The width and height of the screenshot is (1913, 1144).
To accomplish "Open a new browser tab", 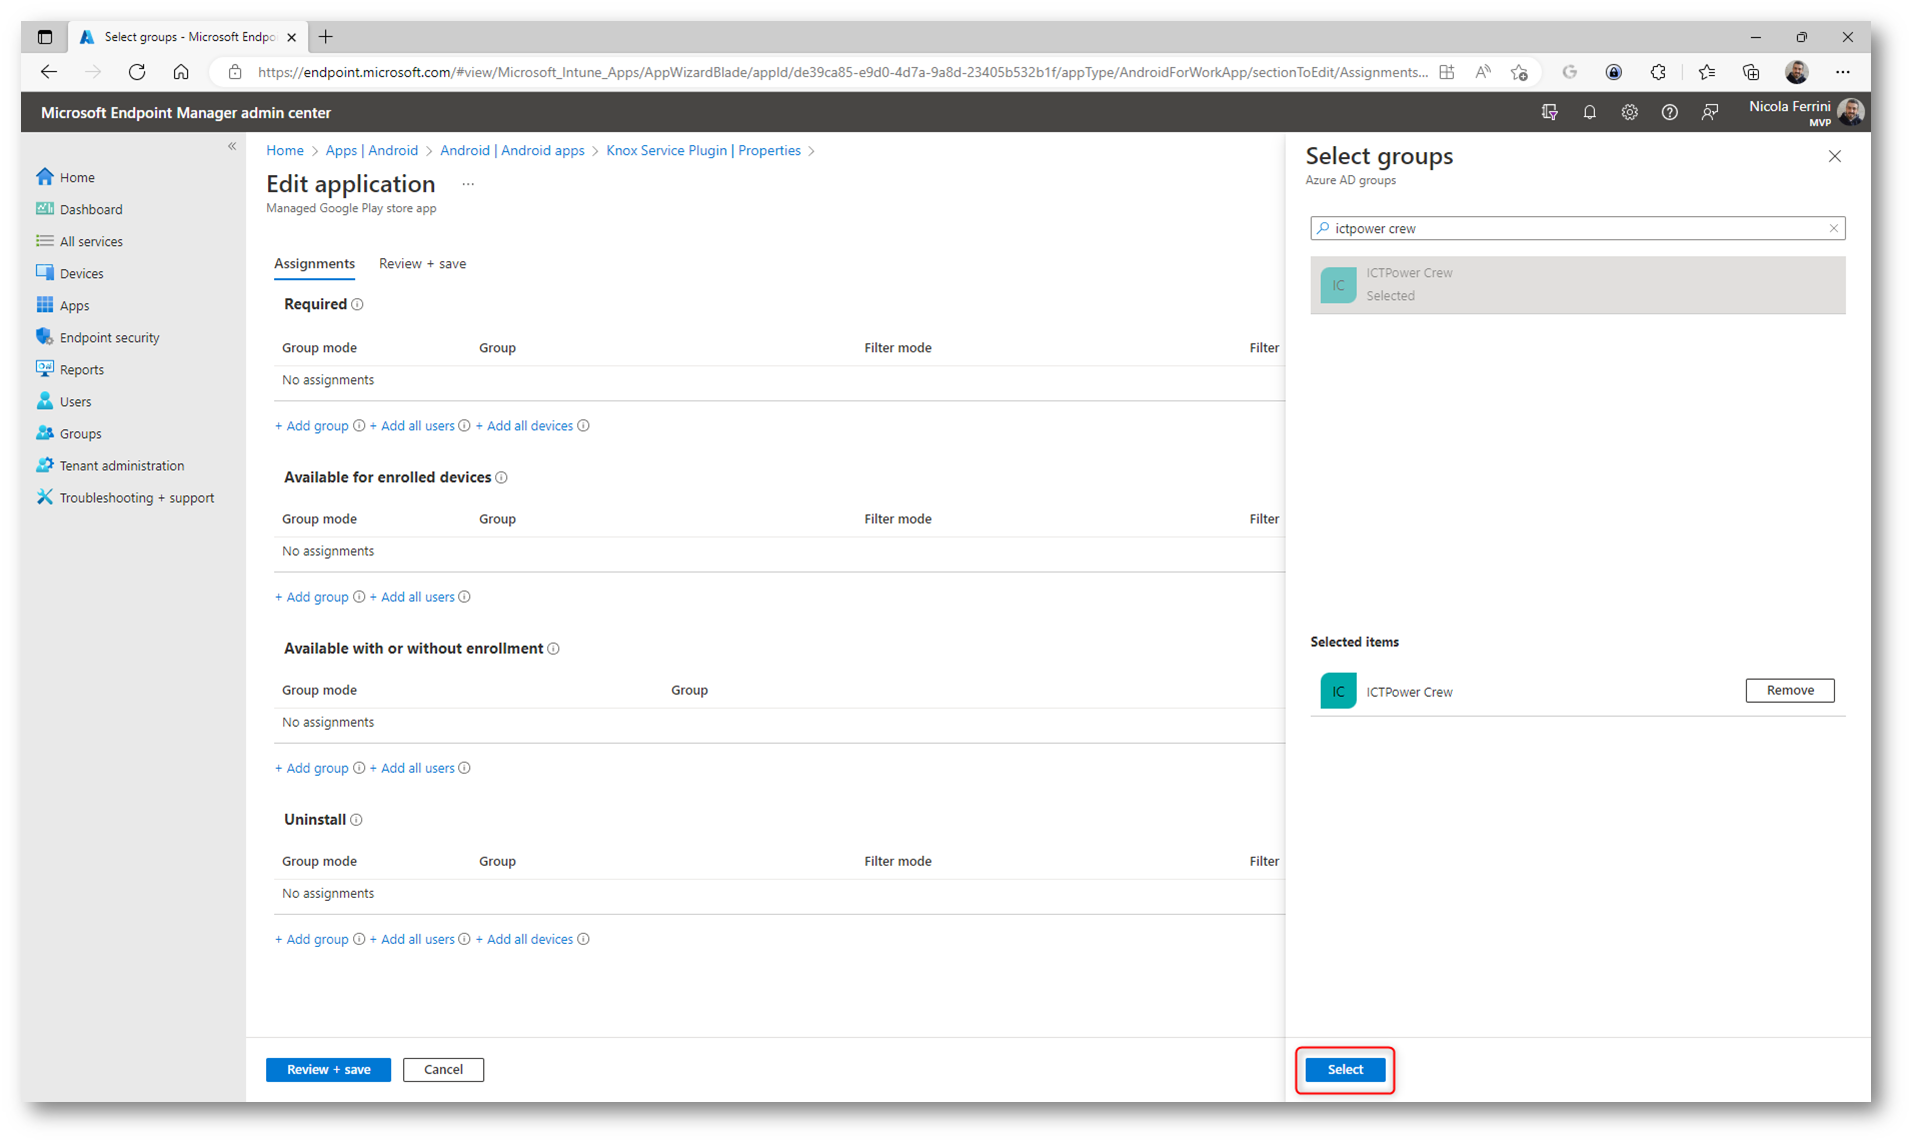I will [326, 37].
